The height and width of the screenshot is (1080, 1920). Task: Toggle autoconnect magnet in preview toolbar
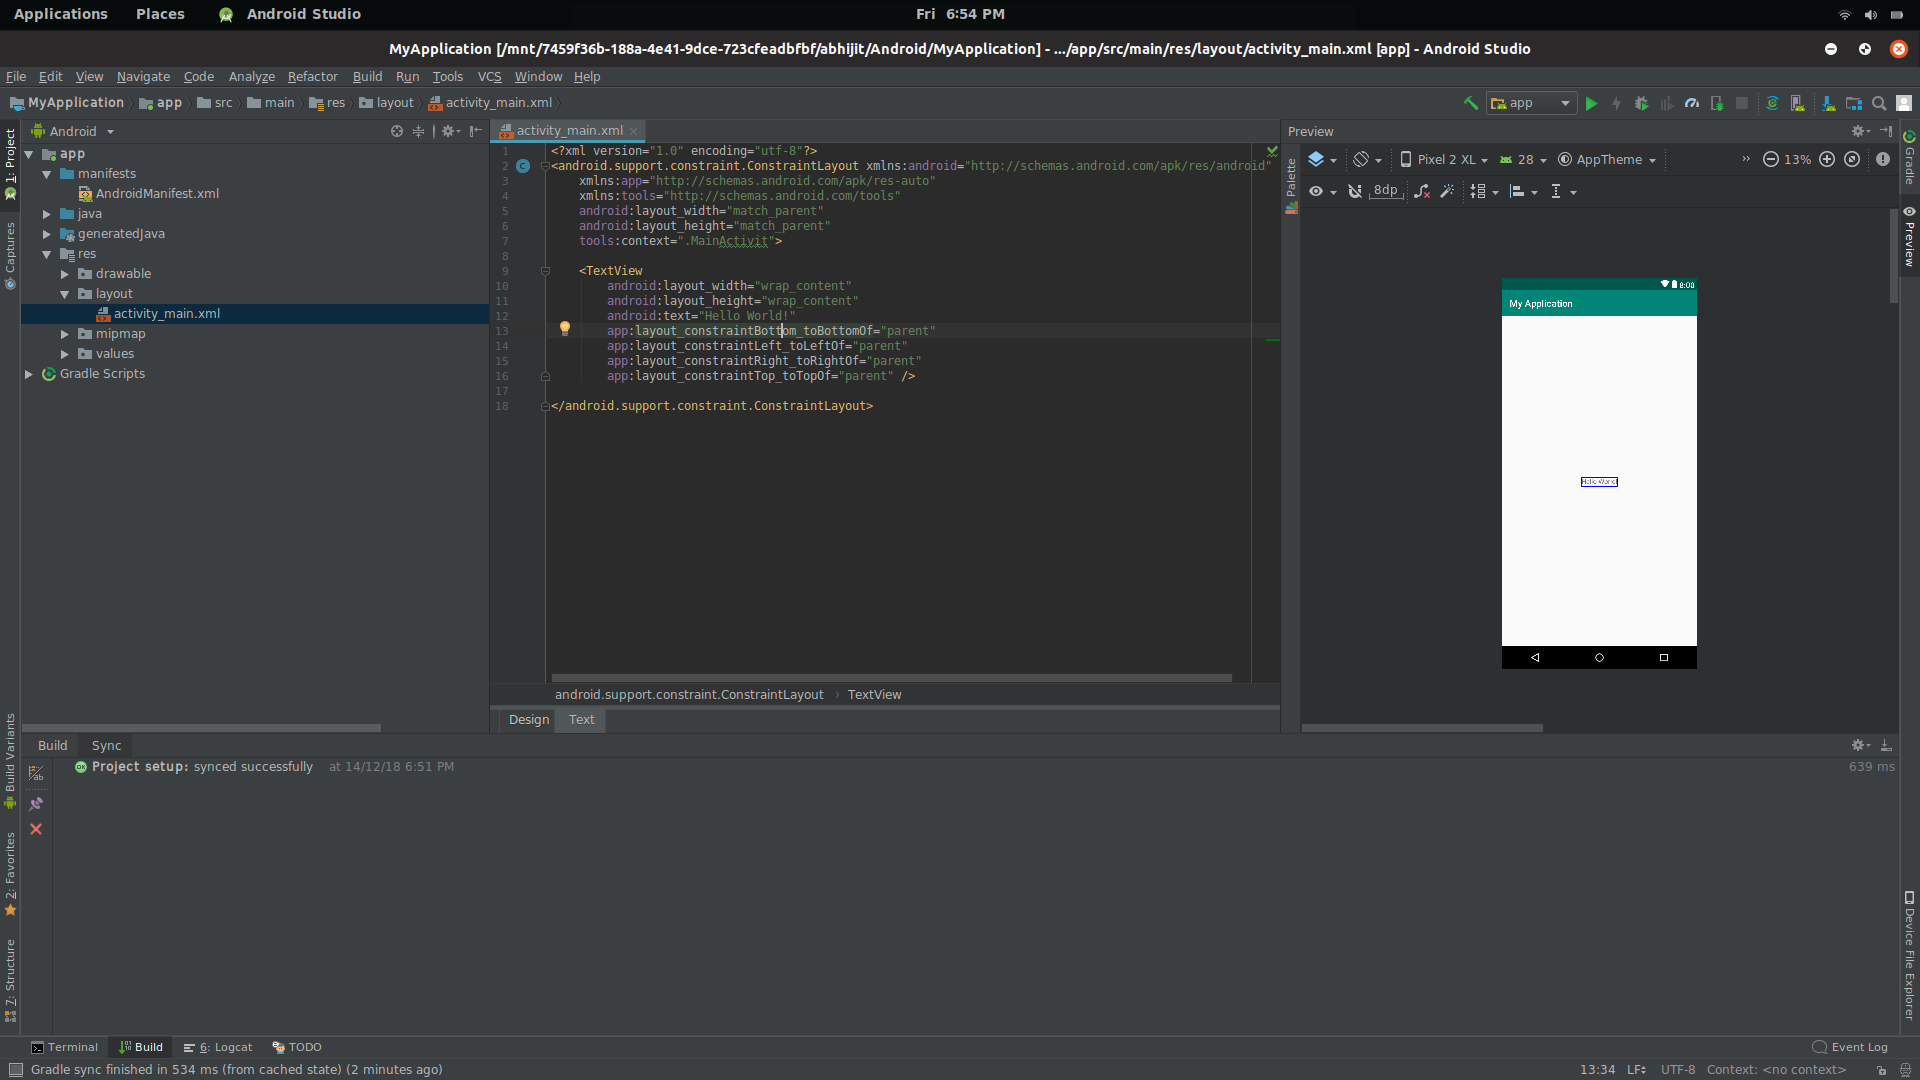[1354, 191]
